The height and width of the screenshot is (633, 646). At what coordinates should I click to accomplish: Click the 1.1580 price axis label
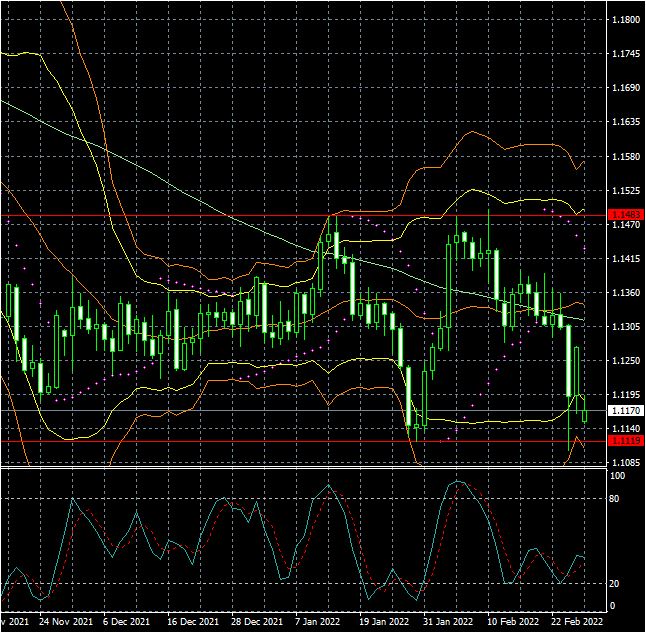(x=626, y=157)
